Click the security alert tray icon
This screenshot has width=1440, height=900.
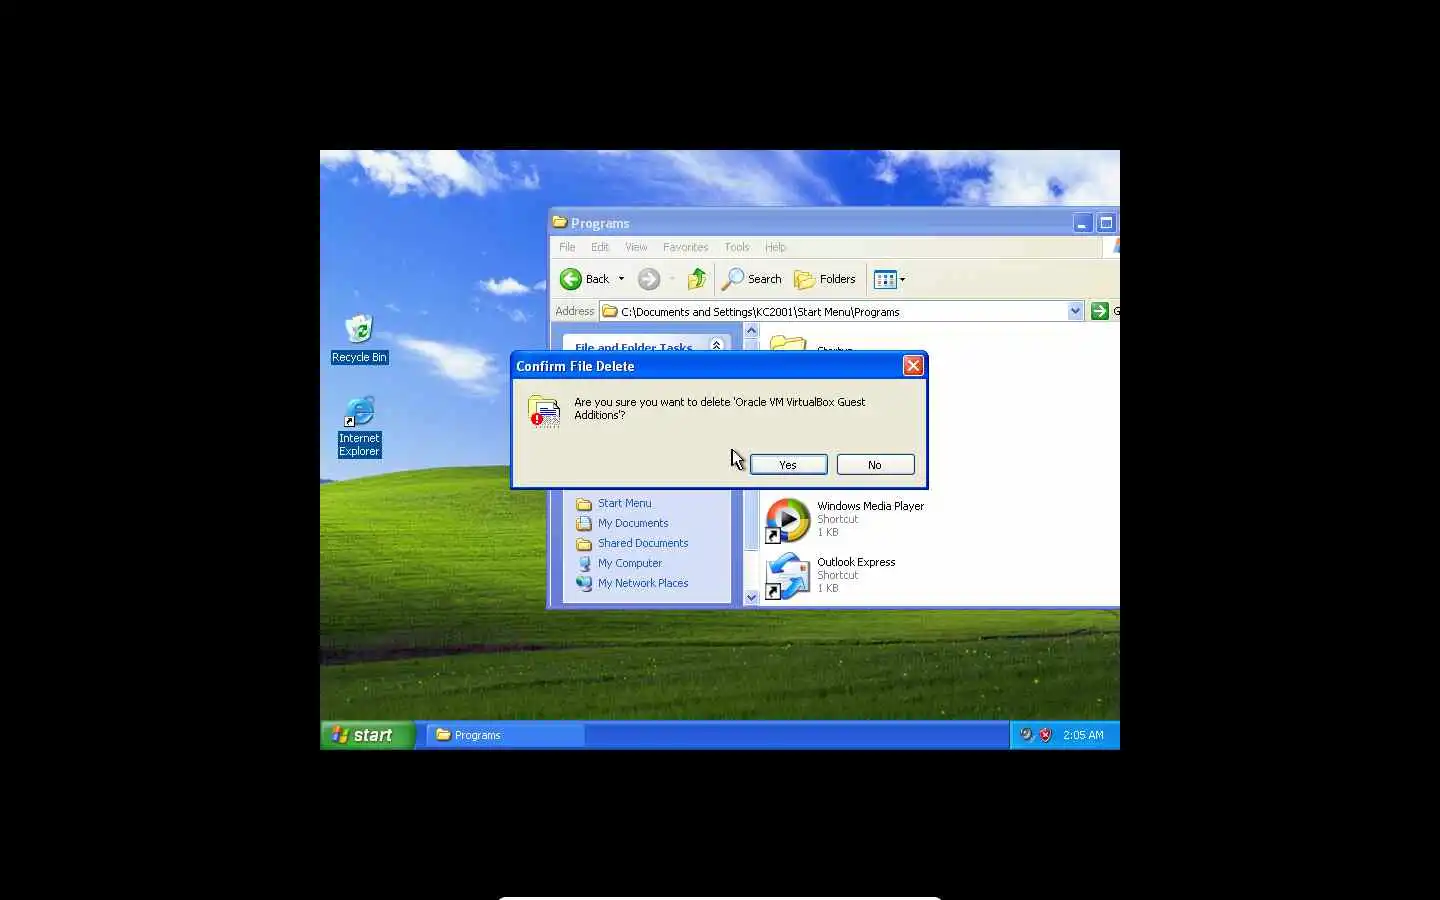(x=1045, y=735)
